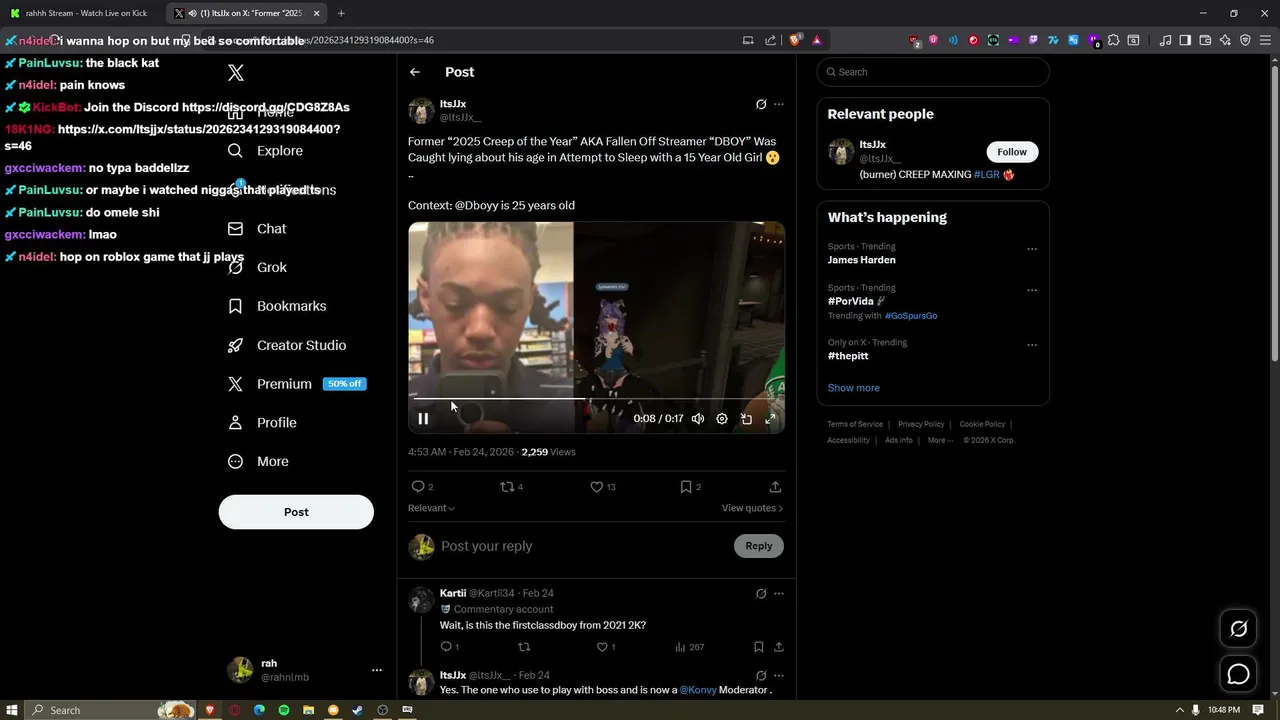Image resolution: width=1280 pixels, height=720 pixels.
Task: Open #PorVida trend options menu
Action: 1032,290
